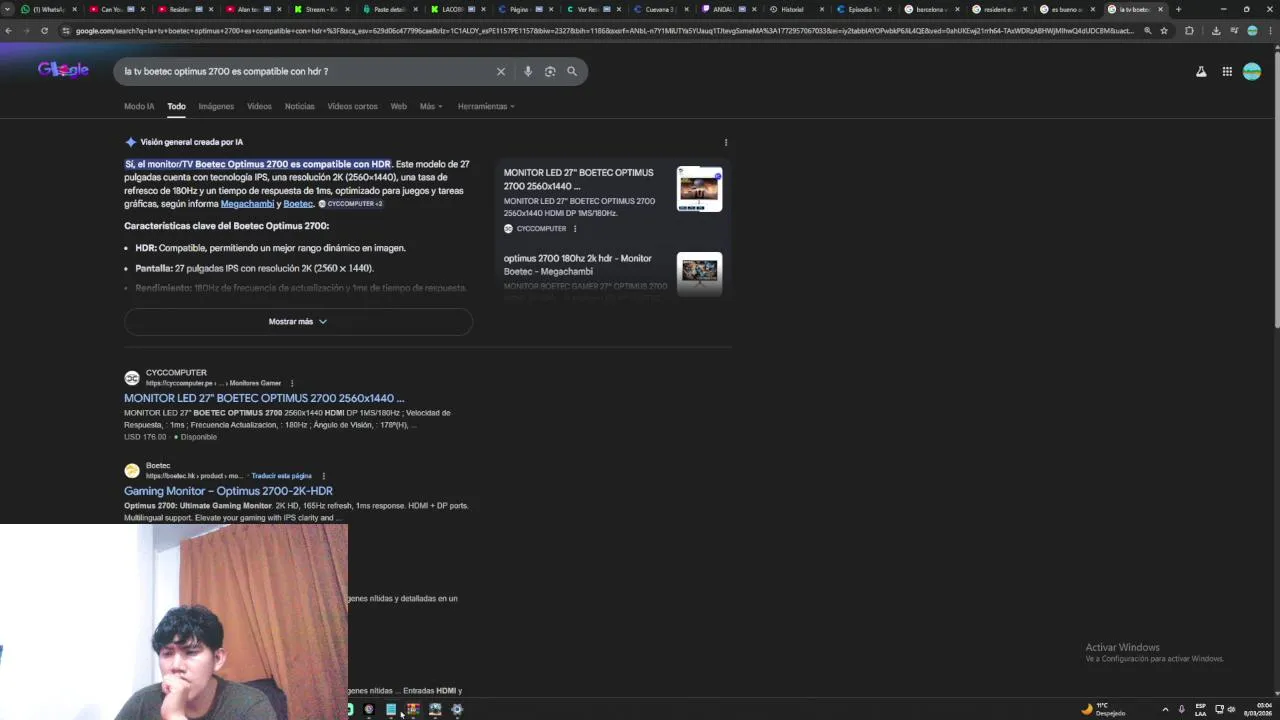Image resolution: width=1280 pixels, height=720 pixels.
Task: Click the ESP LAA language indicator
Action: (x=1201, y=709)
